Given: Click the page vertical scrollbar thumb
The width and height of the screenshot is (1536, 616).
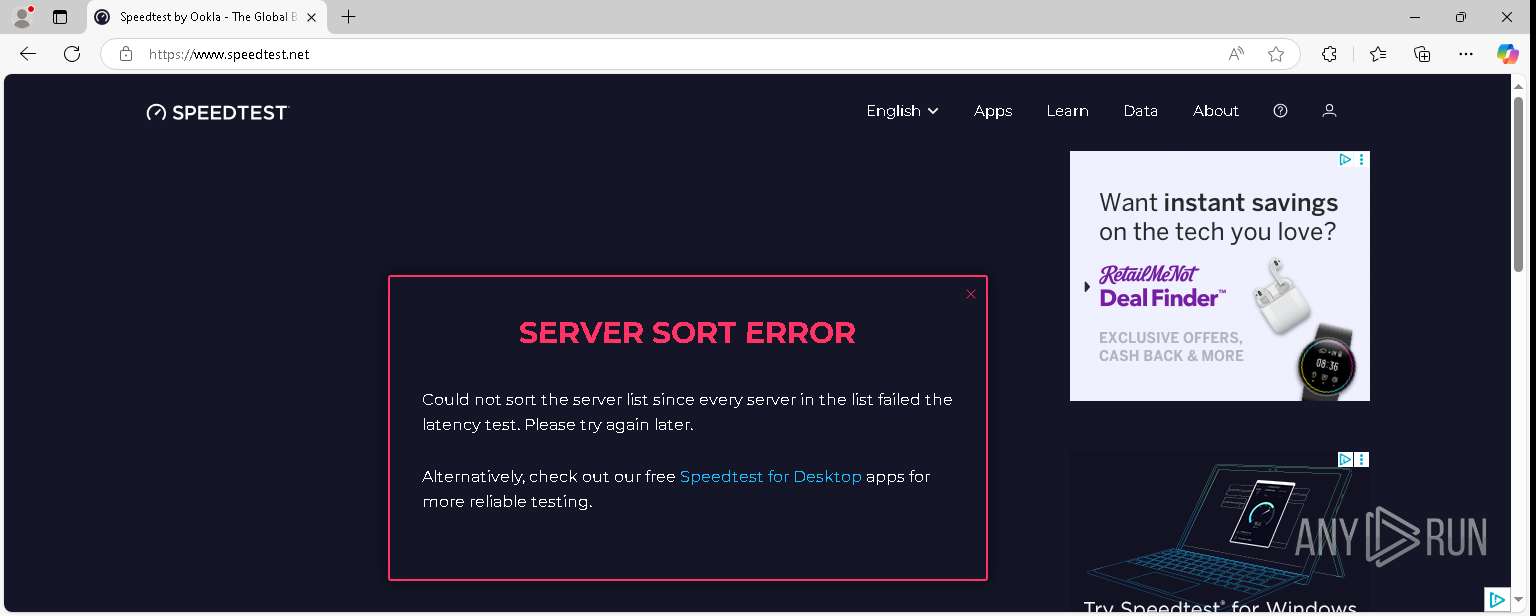Looking at the screenshot, I should coord(1519,182).
